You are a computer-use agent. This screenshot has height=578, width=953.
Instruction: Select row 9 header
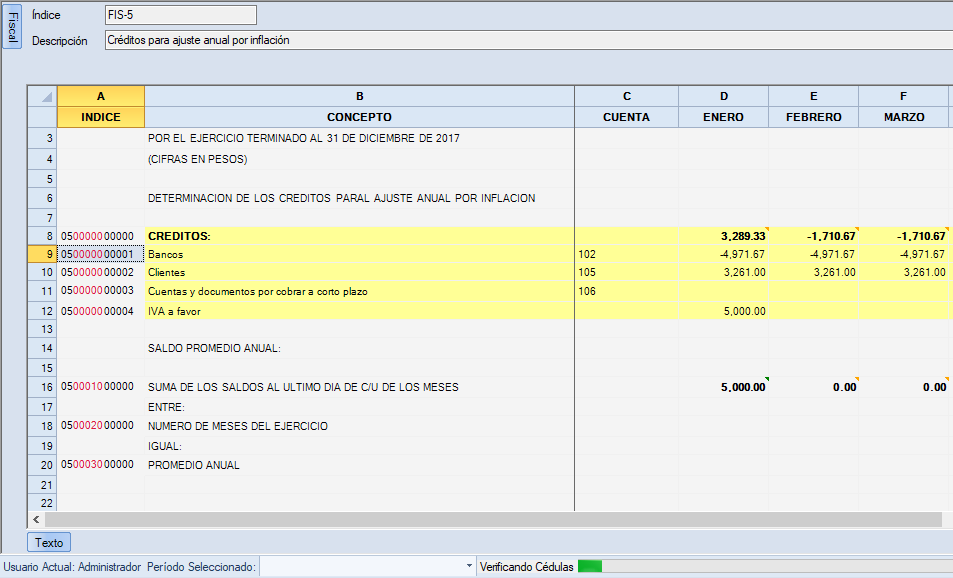click(x=42, y=255)
